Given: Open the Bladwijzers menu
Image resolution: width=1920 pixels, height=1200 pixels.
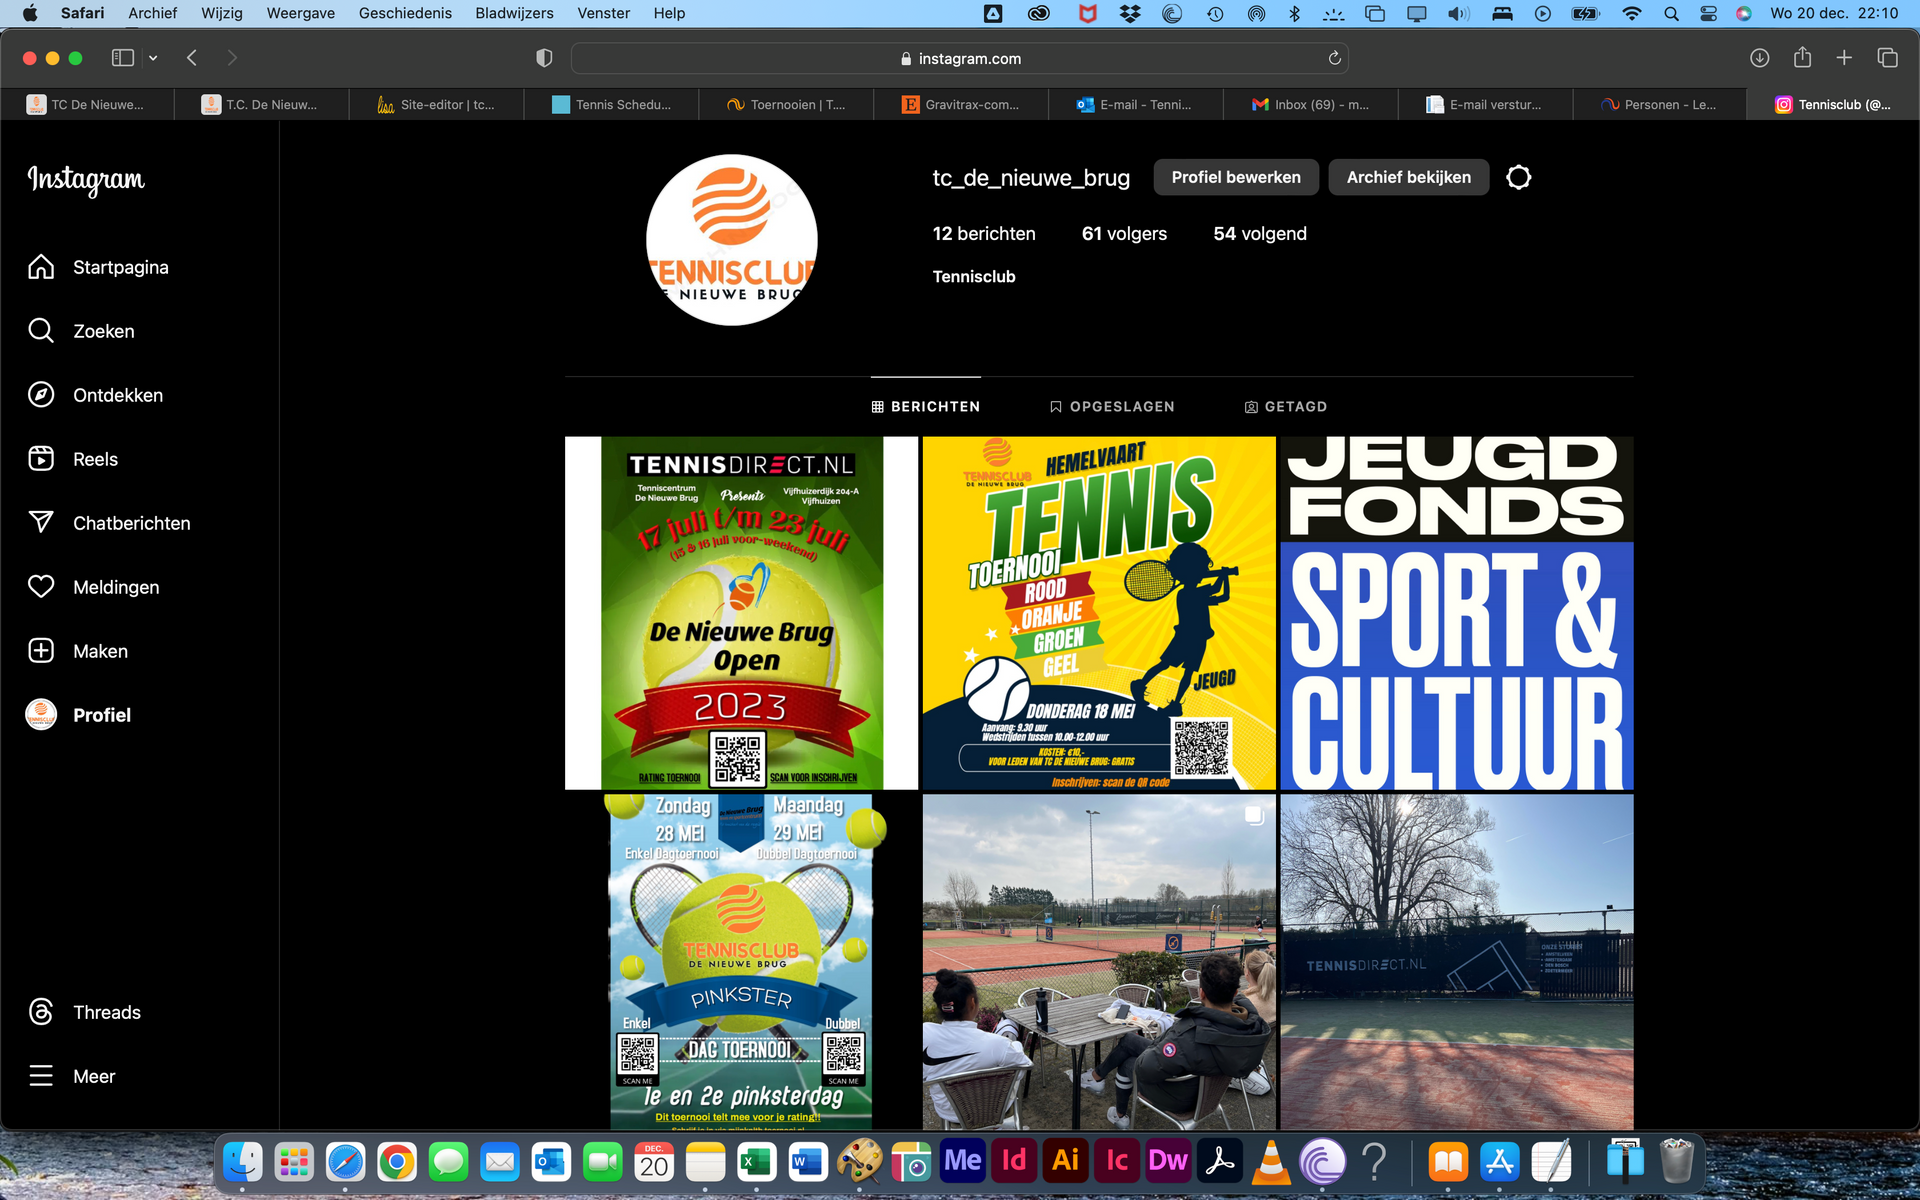Looking at the screenshot, I should [514, 13].
